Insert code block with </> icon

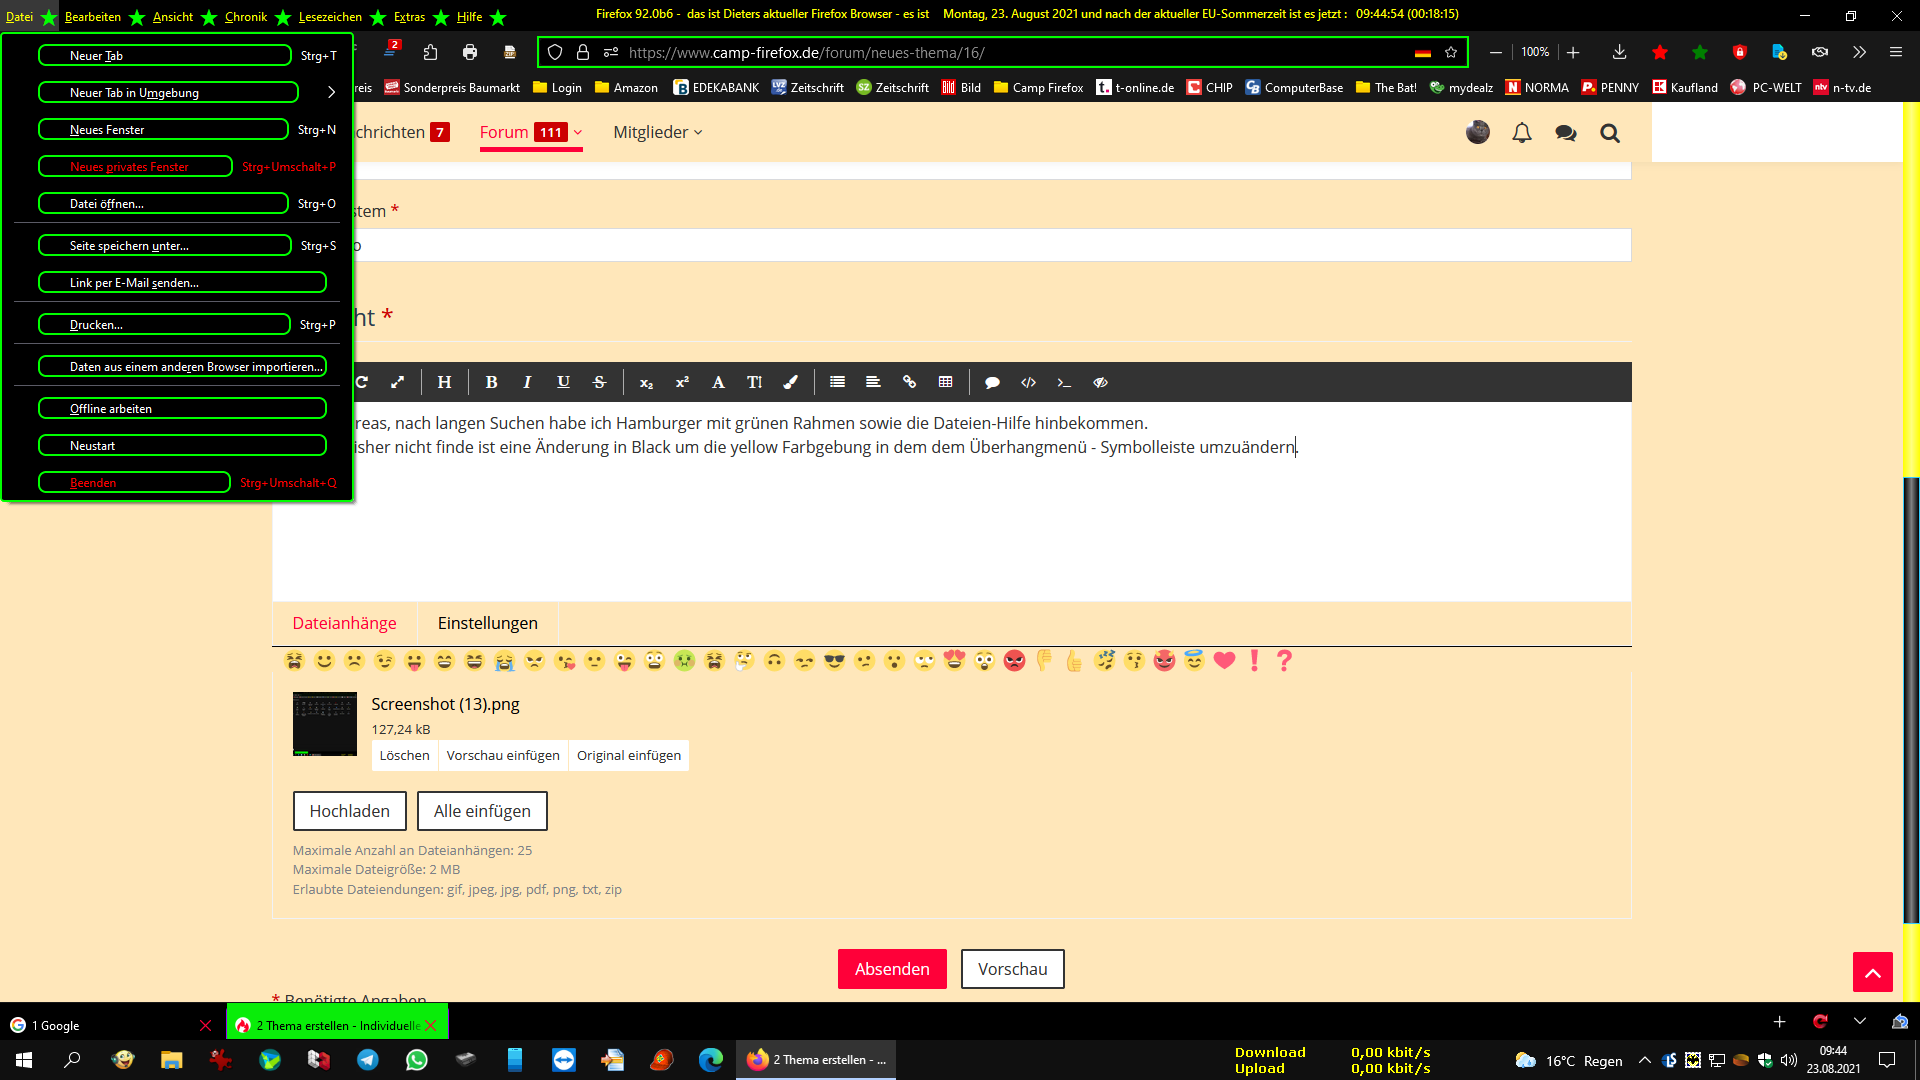tap(1028, 382)
